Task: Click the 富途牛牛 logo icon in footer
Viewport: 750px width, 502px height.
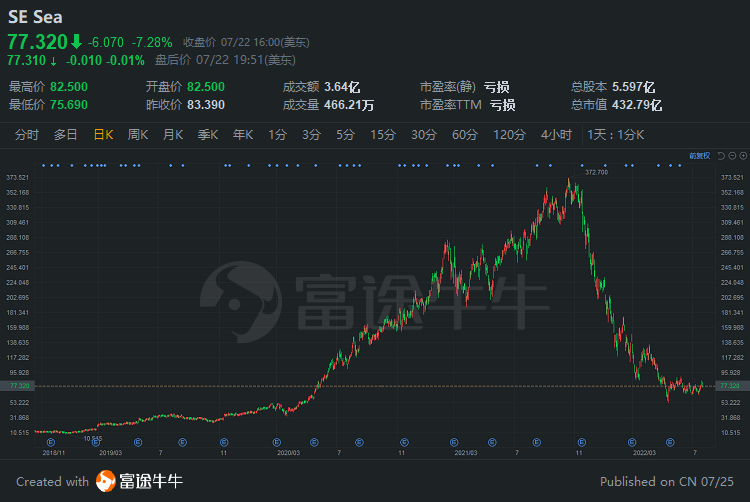Action: (x=106, y=481)
